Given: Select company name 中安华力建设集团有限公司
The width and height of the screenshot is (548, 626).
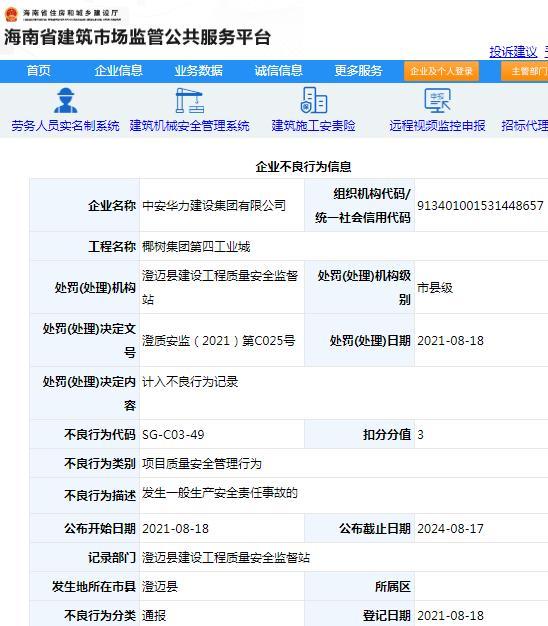Looking at the screenshot, I should click(214, 206).
